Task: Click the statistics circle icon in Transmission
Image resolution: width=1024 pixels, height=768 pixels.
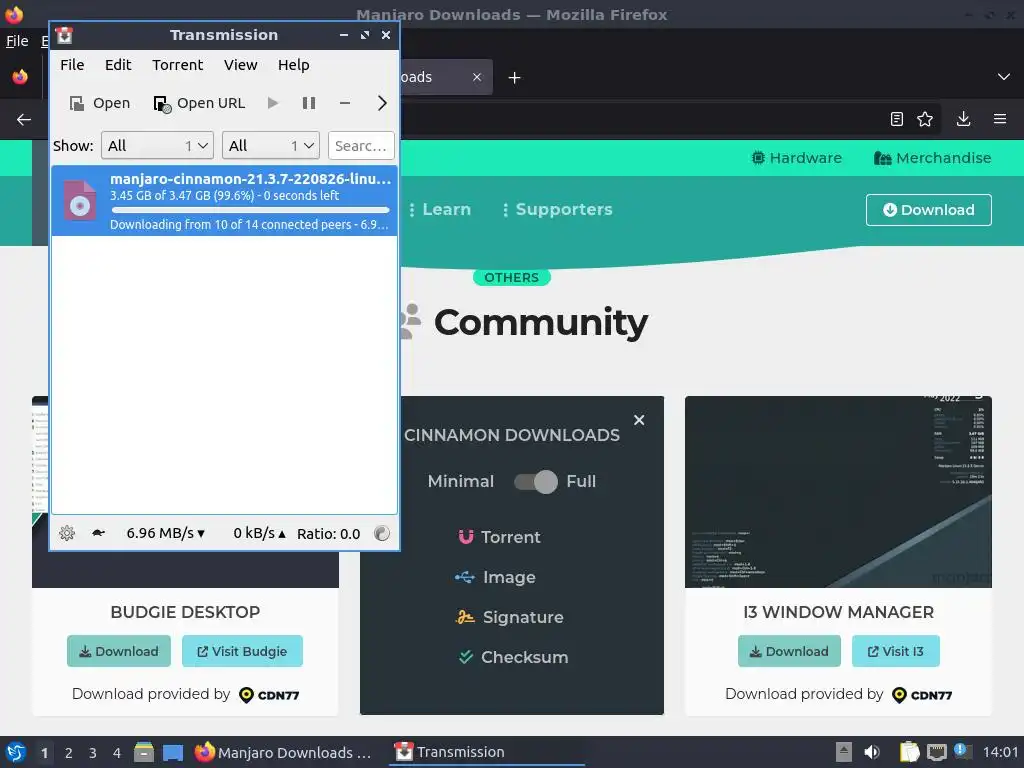Action: 382,534
